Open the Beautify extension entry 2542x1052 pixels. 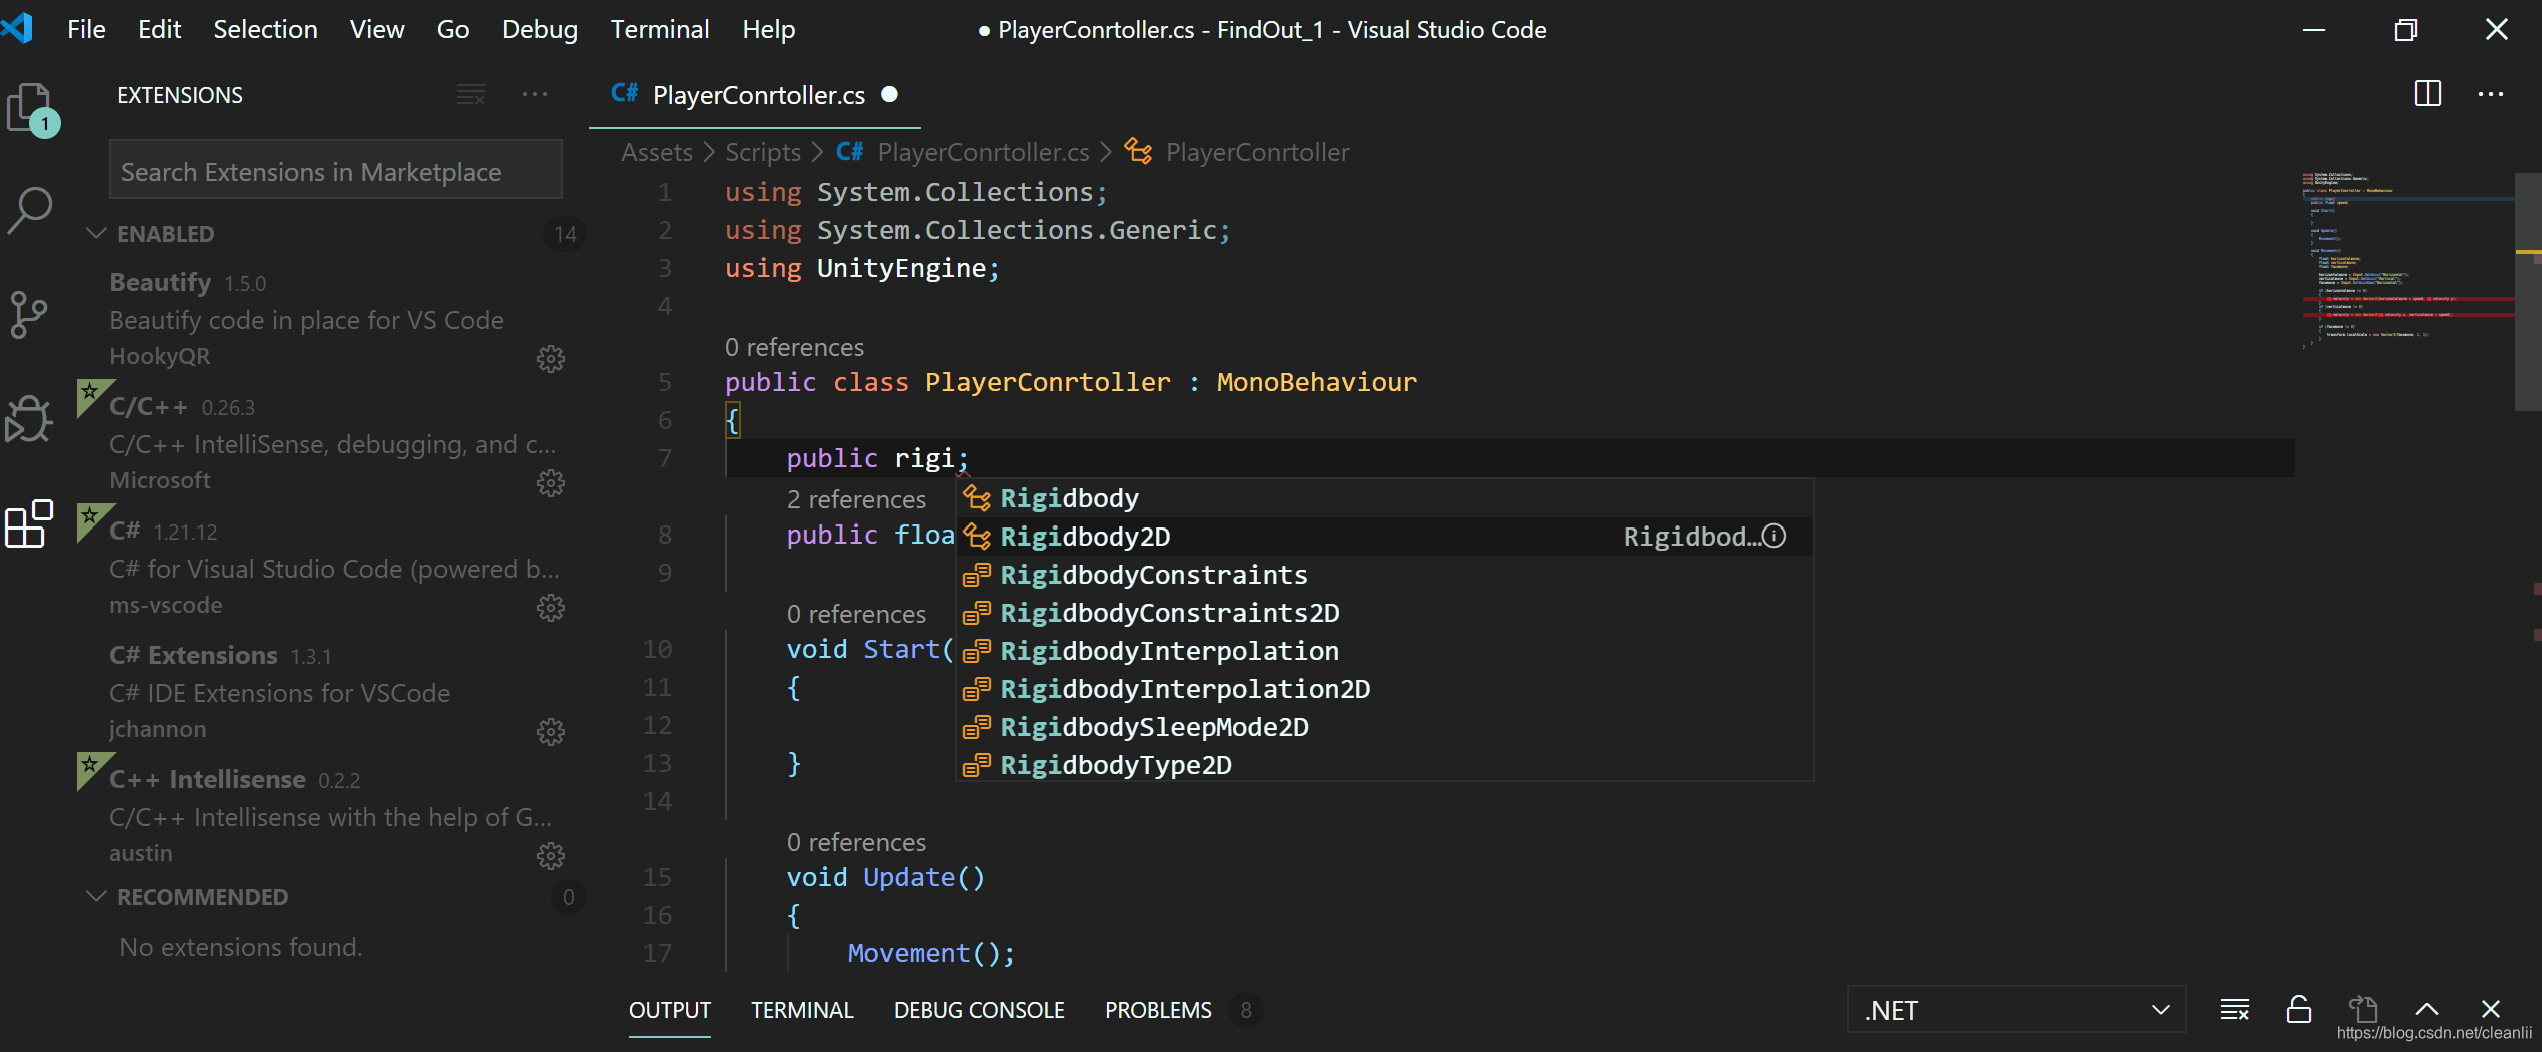coord(332,319)
